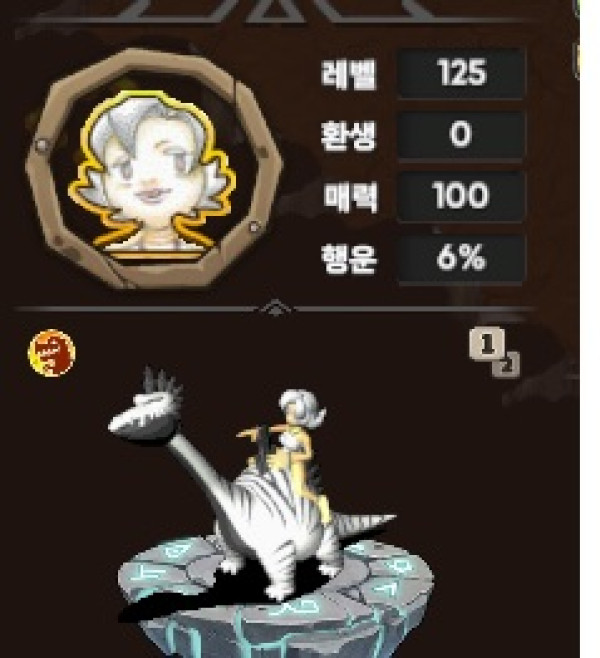Click the 환생 value box showing 0
Viewport: 600px width, 658px height.
(x=461, y=135)
